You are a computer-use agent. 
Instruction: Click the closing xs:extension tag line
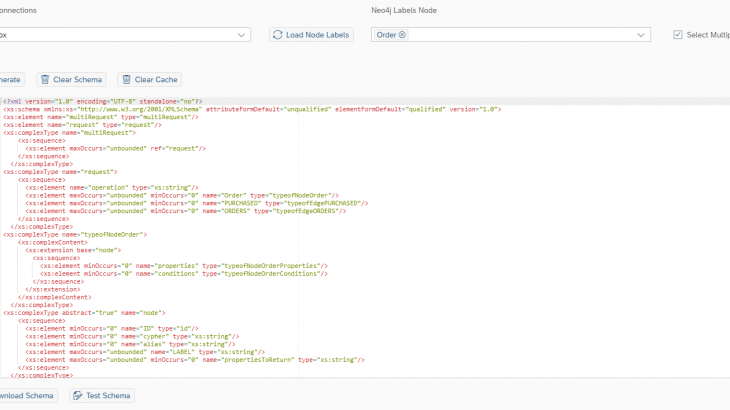point(53,289)
